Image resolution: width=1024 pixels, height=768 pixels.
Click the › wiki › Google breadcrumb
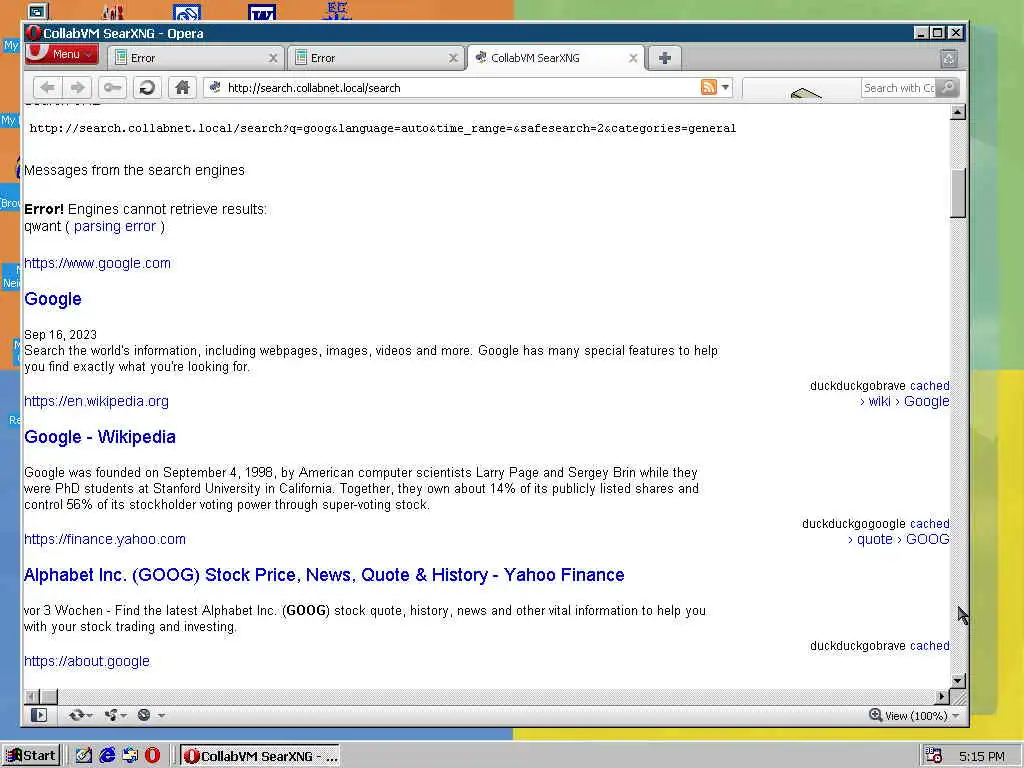click(x=904, y=402)
